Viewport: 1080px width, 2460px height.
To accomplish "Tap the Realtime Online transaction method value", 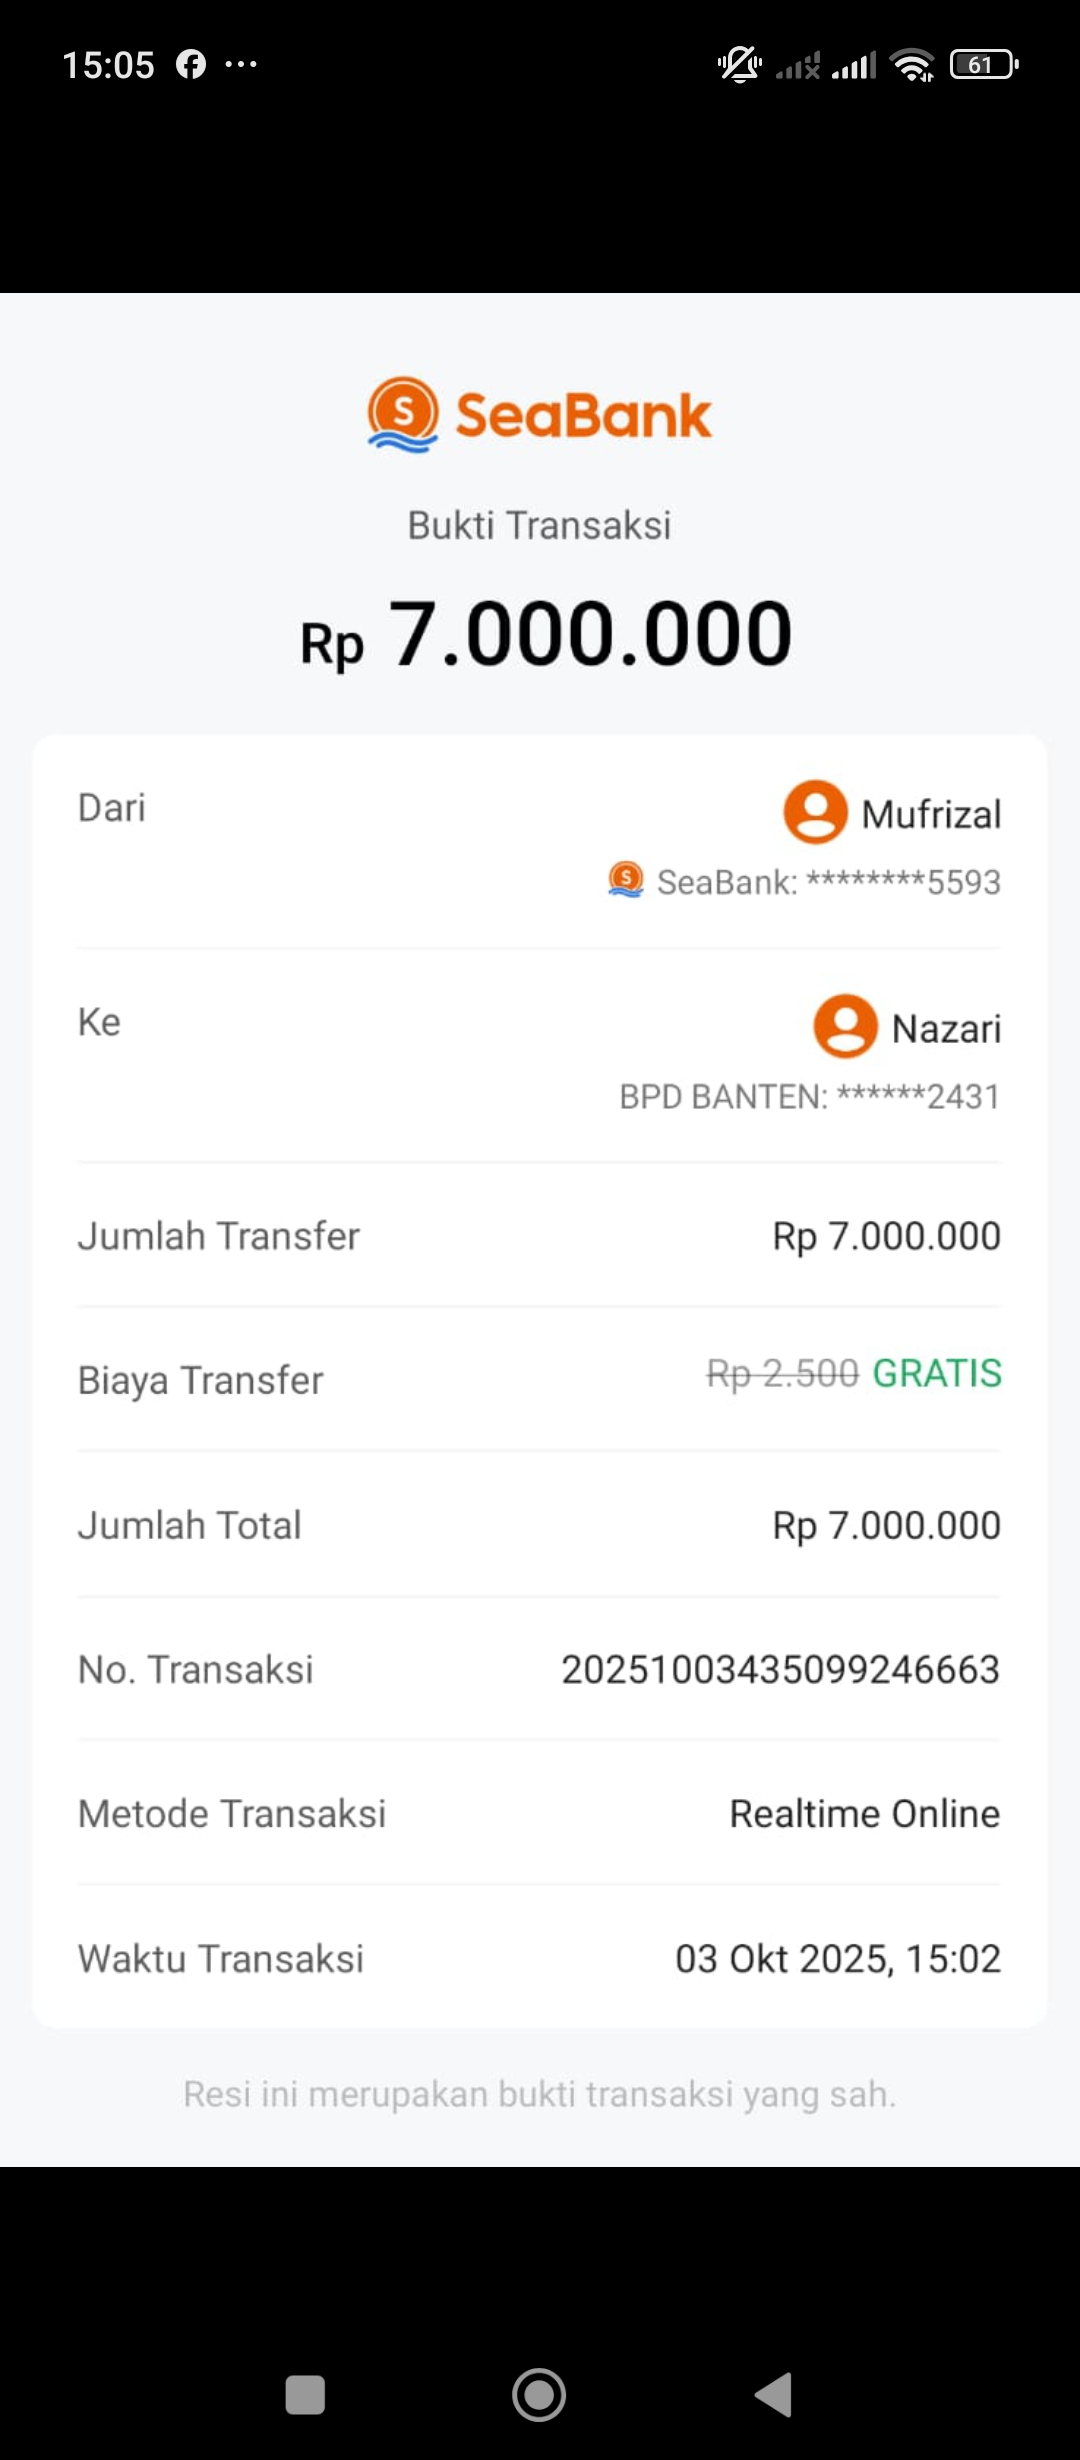I will coord(864,1813).
